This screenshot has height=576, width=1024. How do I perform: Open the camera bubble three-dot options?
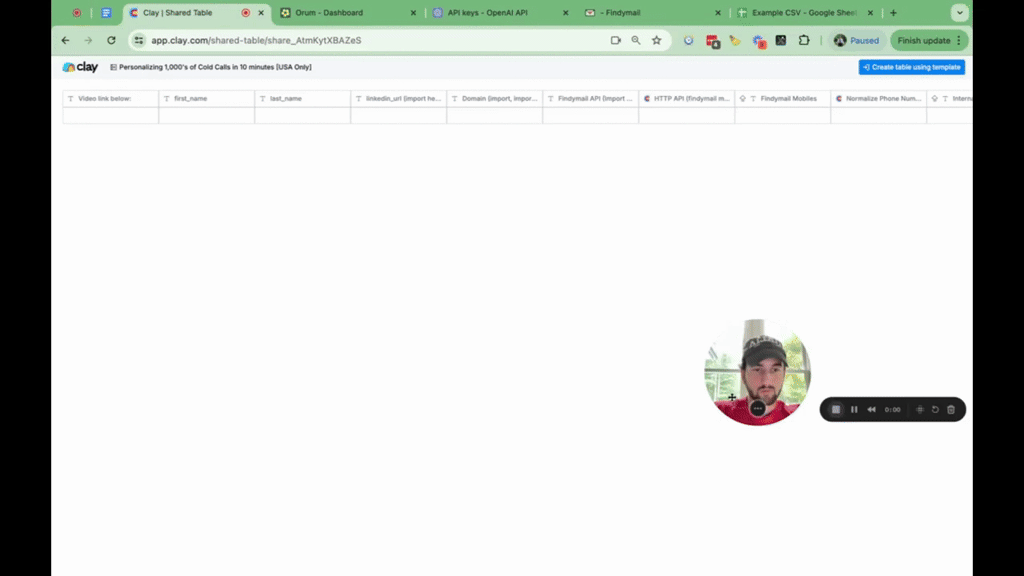tap(757, 408)
